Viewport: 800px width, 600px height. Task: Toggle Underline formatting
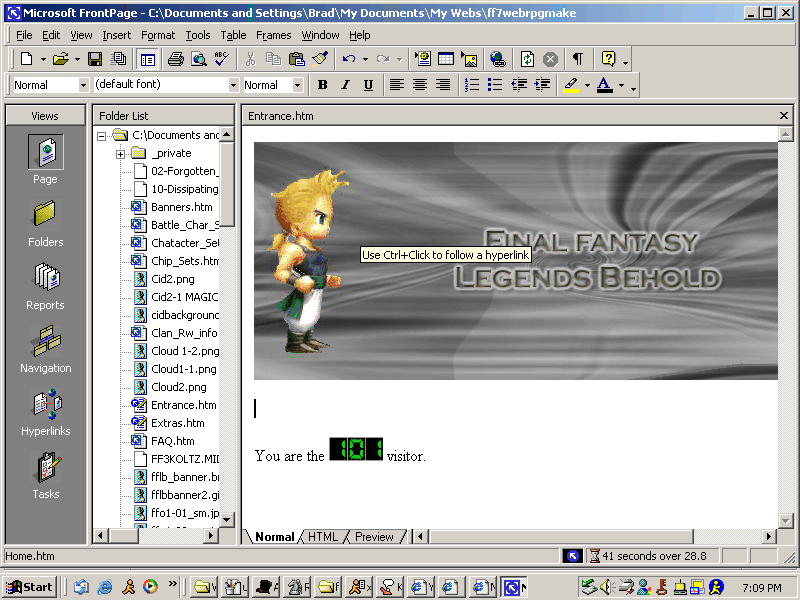(x=368, y=85)
